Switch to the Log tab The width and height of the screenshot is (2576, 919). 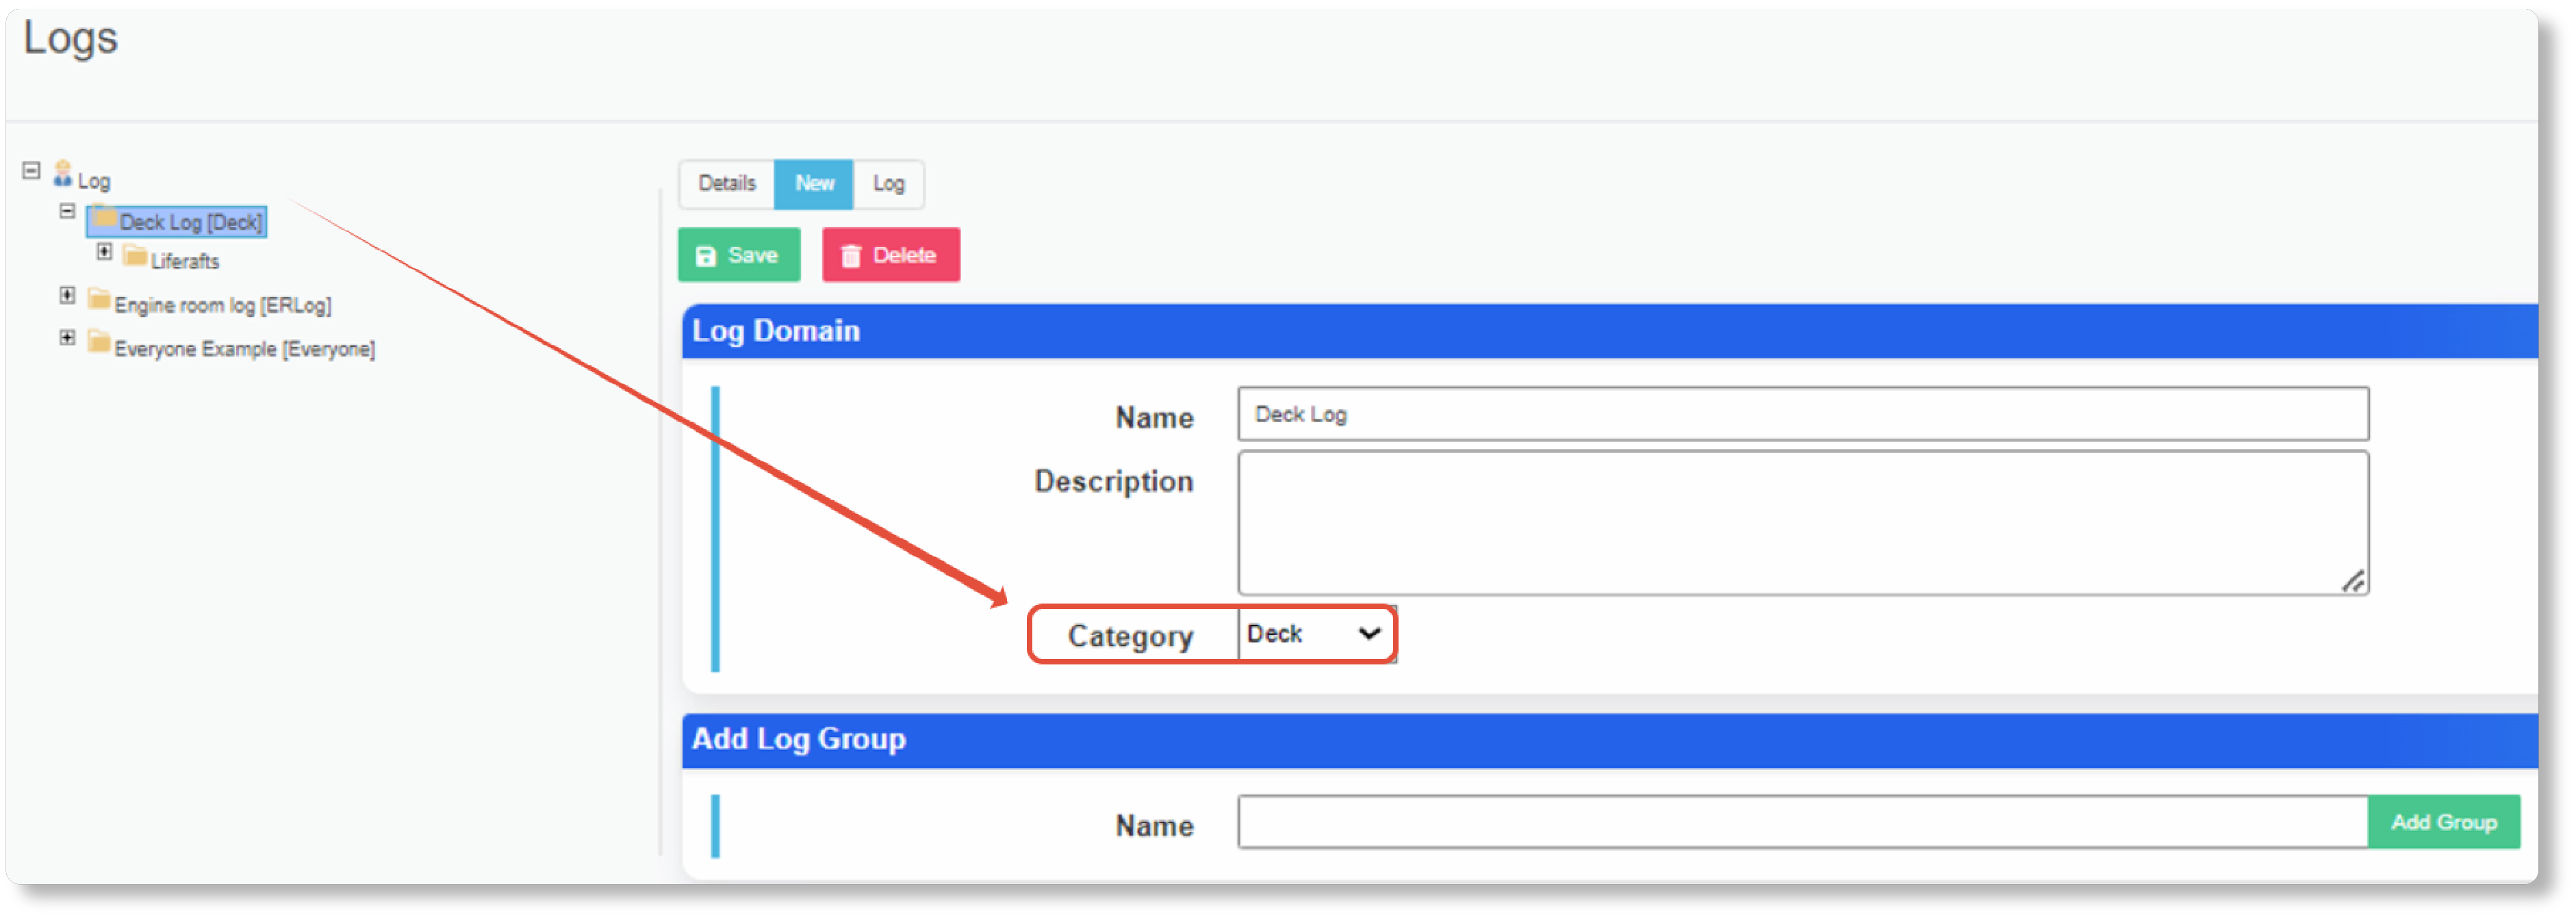(888, 184)
